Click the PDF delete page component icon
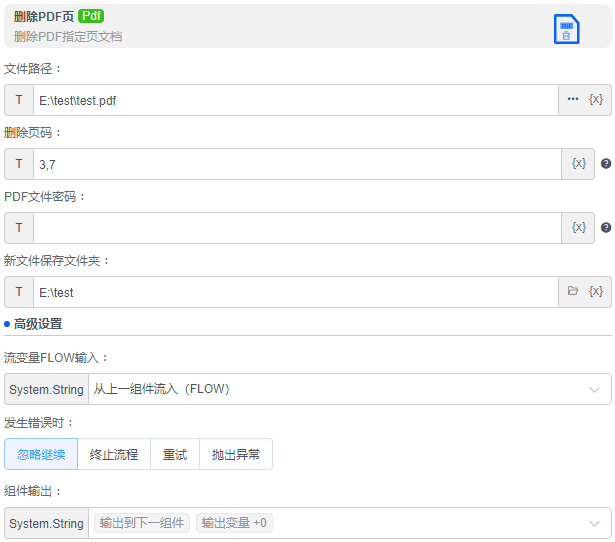The width and height of the screenshot is (615, 542). pyautogui.click(x=566, y=29)
